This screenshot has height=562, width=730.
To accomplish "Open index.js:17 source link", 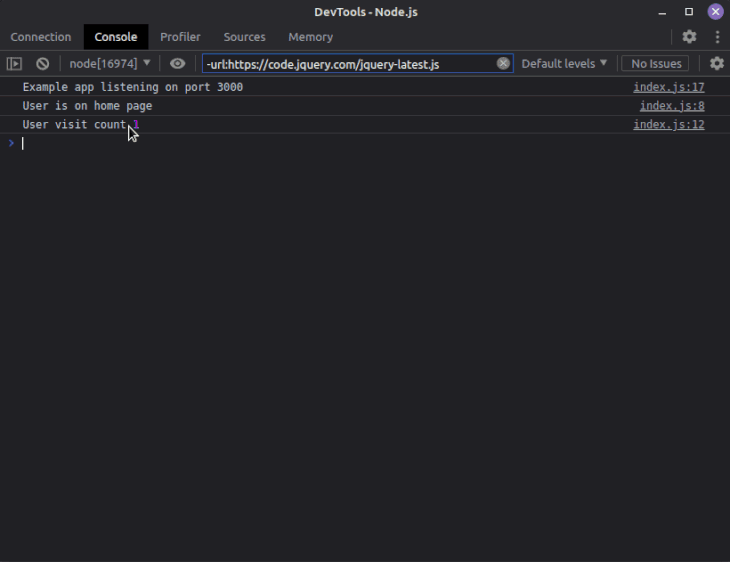I will click(669, 87).
